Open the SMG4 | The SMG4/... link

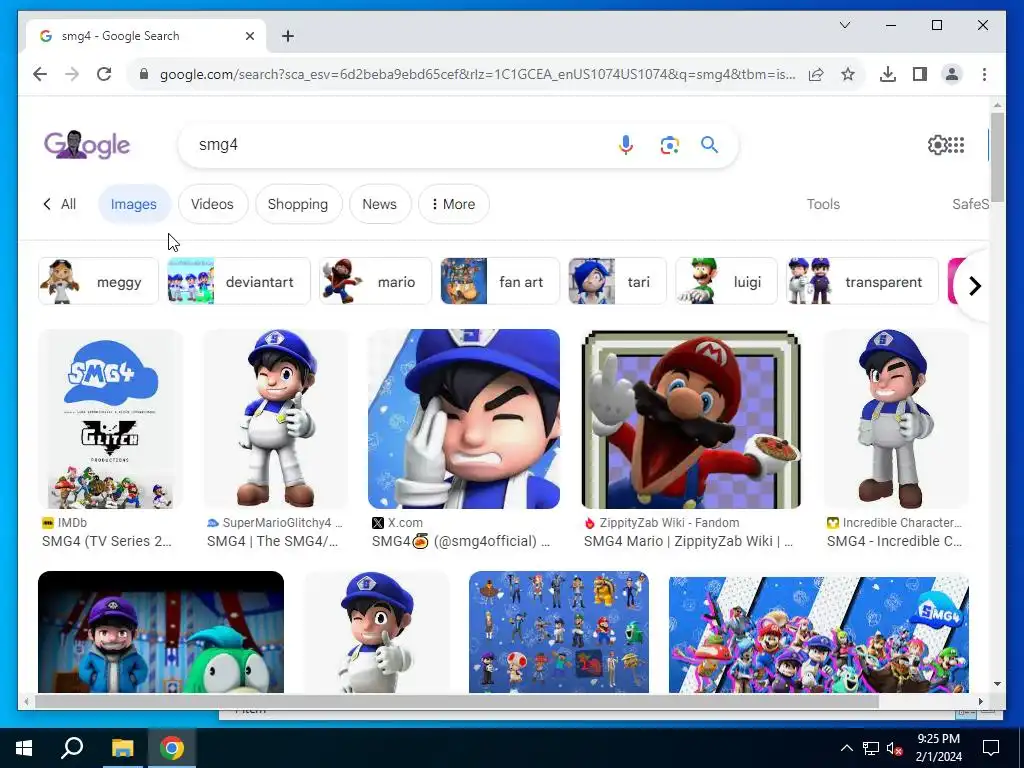(272, 541)
